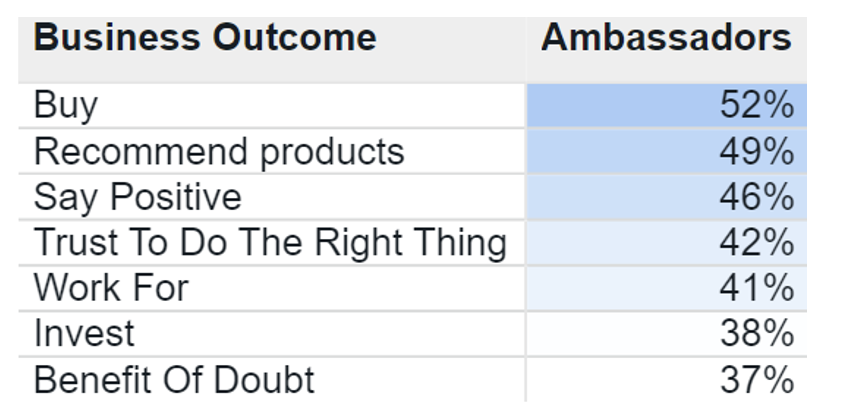
Task: Click the 38% Invest cell
Action: [666, 334]
